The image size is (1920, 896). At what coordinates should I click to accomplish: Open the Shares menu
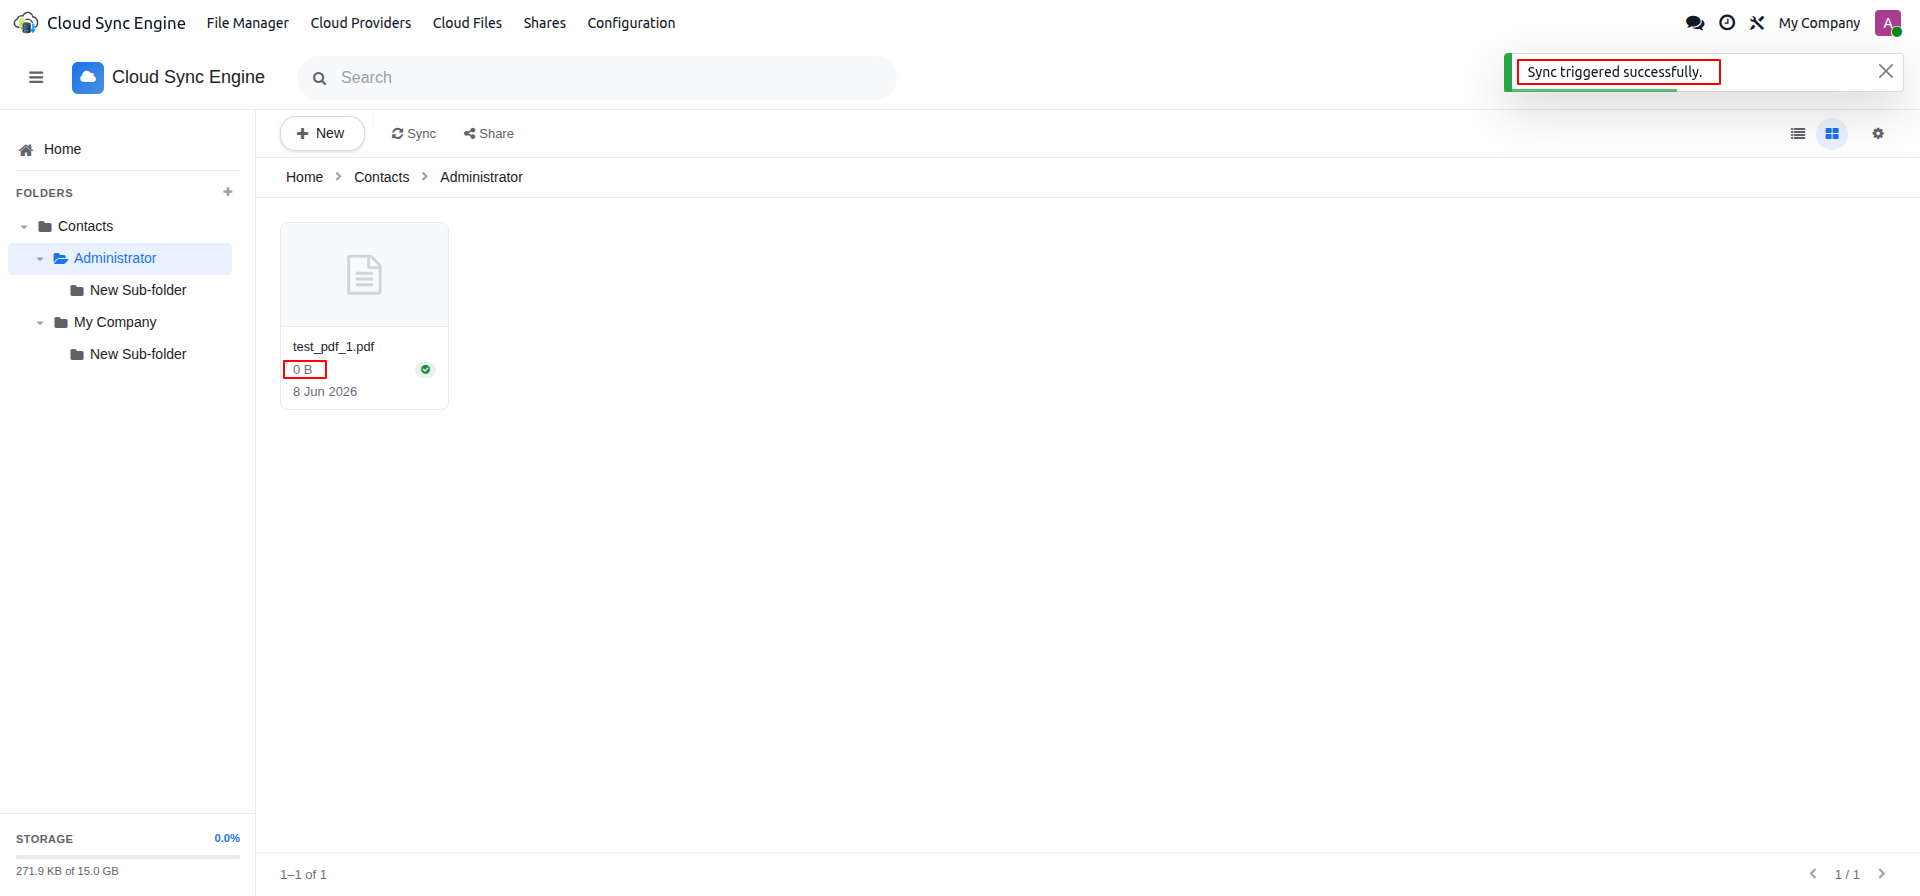point(545,23)
